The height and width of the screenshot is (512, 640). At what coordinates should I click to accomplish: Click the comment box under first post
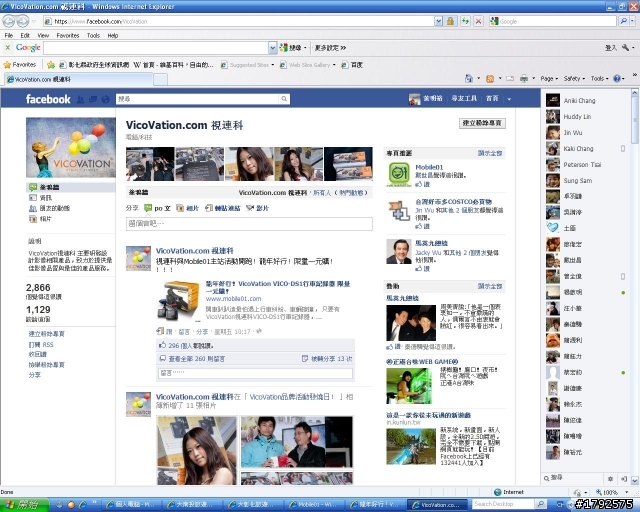(x=255, y=373)
